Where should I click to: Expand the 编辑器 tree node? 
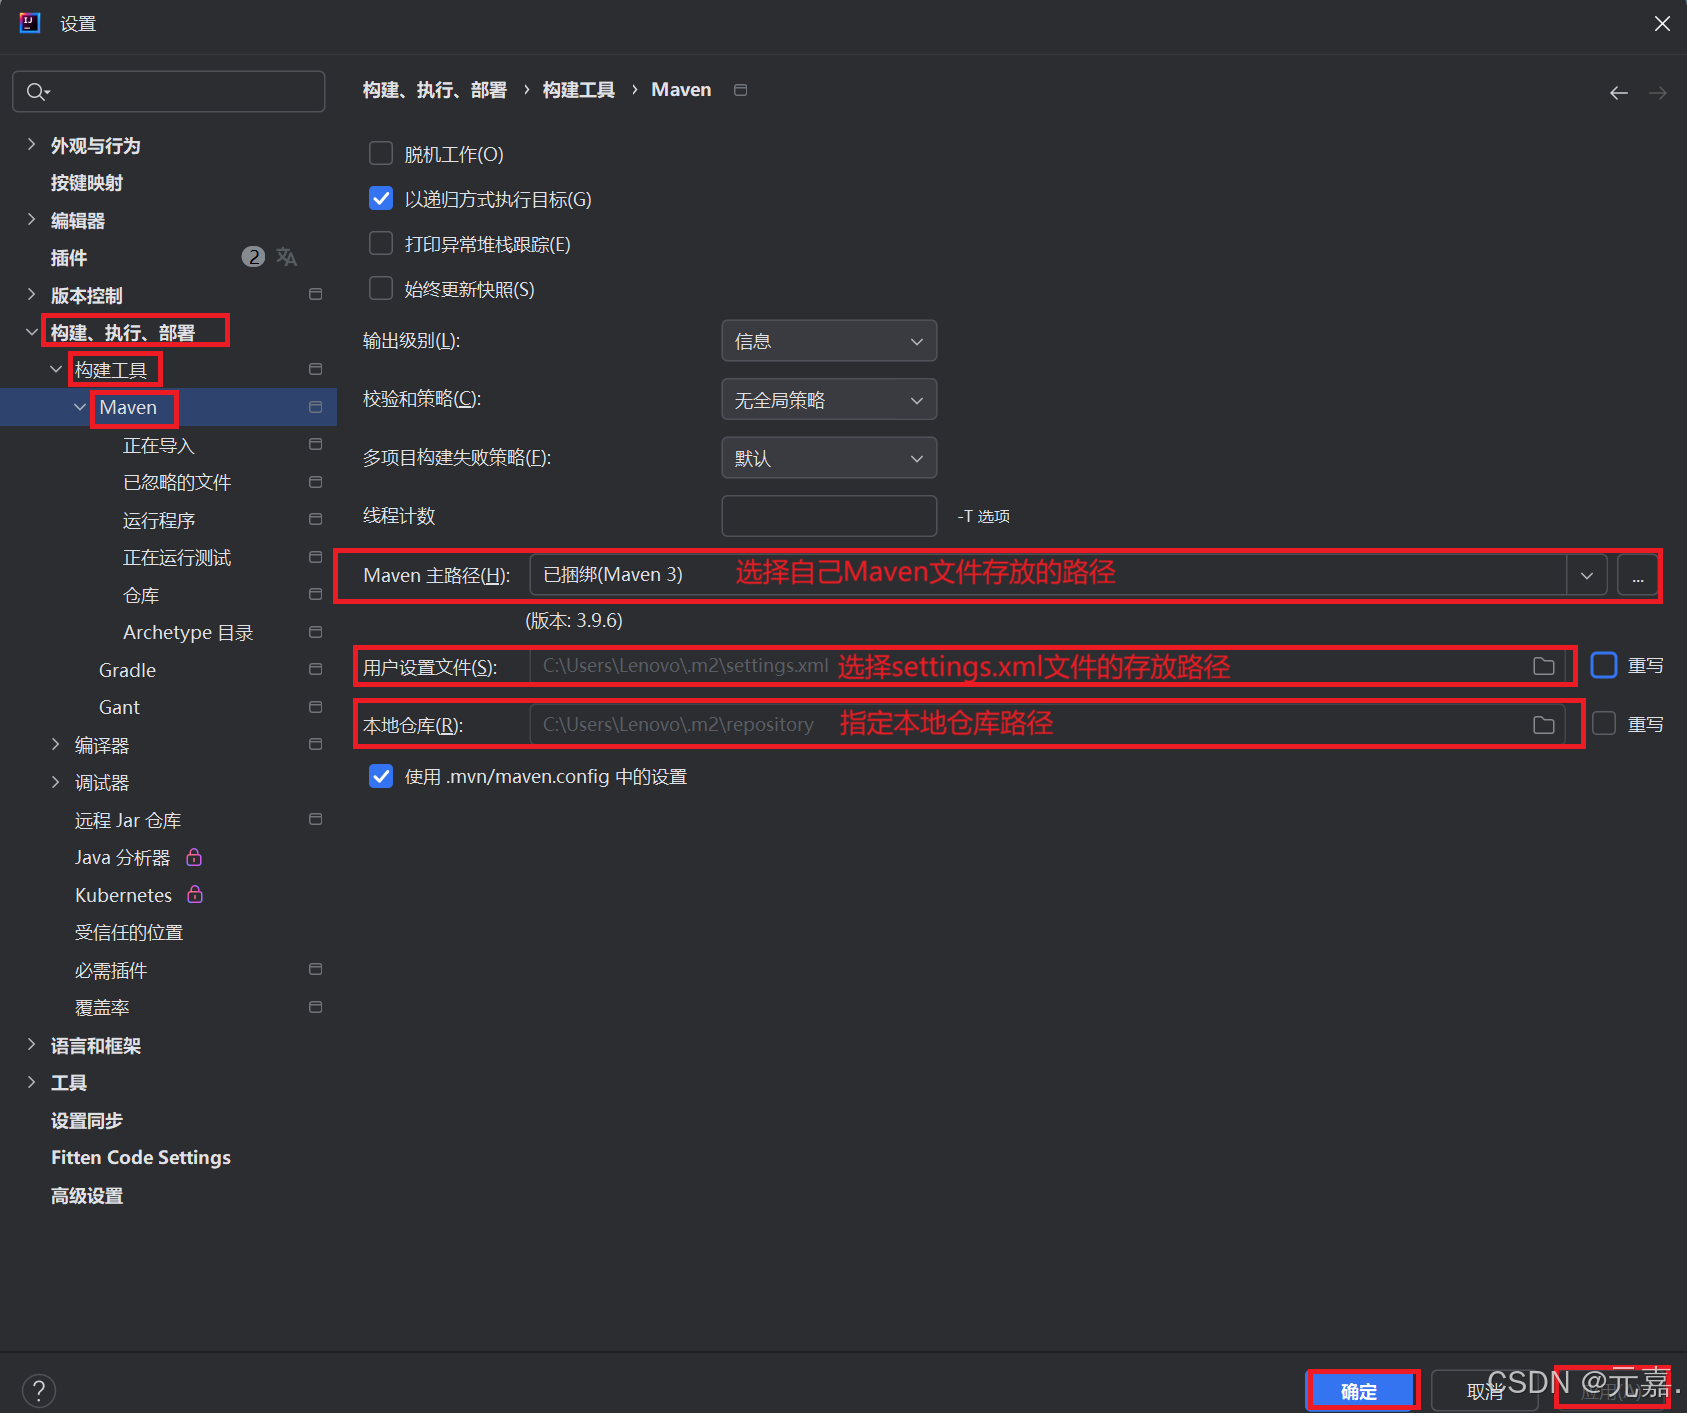click(31, 220)
